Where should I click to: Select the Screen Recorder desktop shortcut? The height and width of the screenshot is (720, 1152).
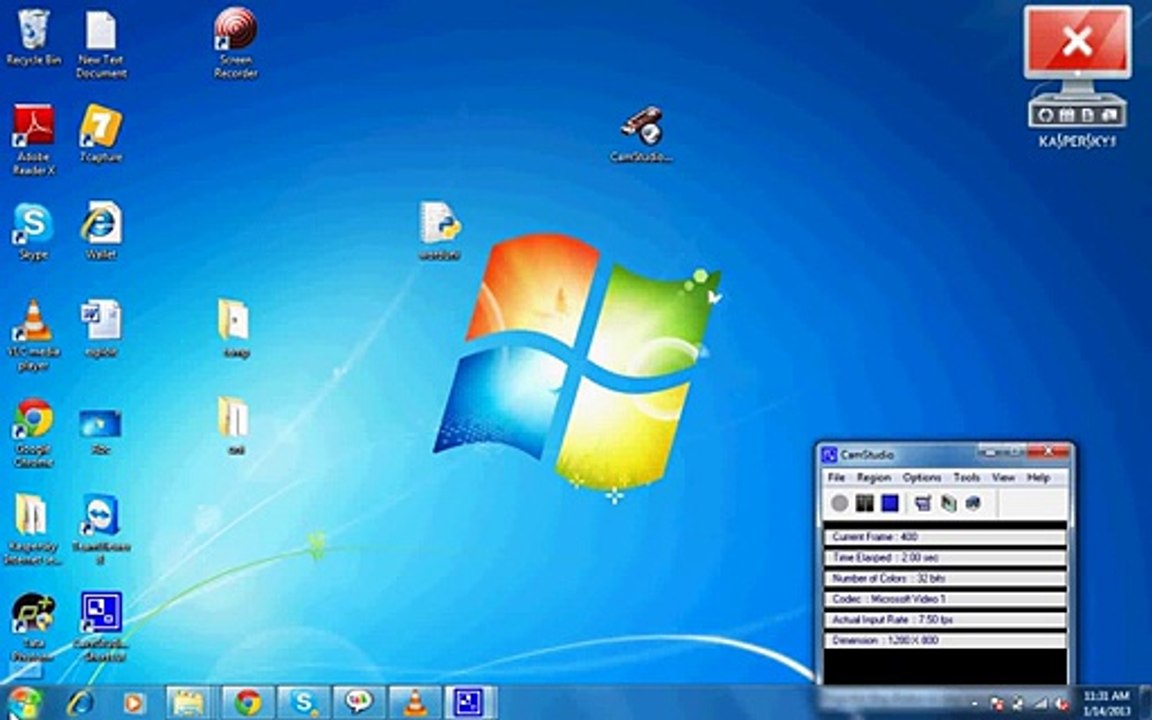(236, 43)
